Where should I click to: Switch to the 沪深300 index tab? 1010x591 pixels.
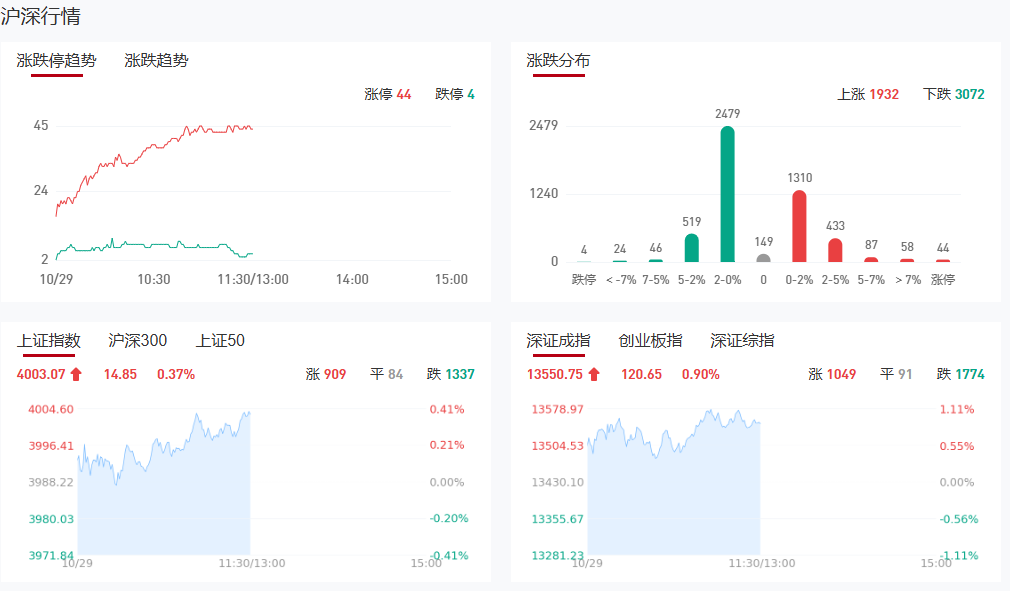pos(138,341)
